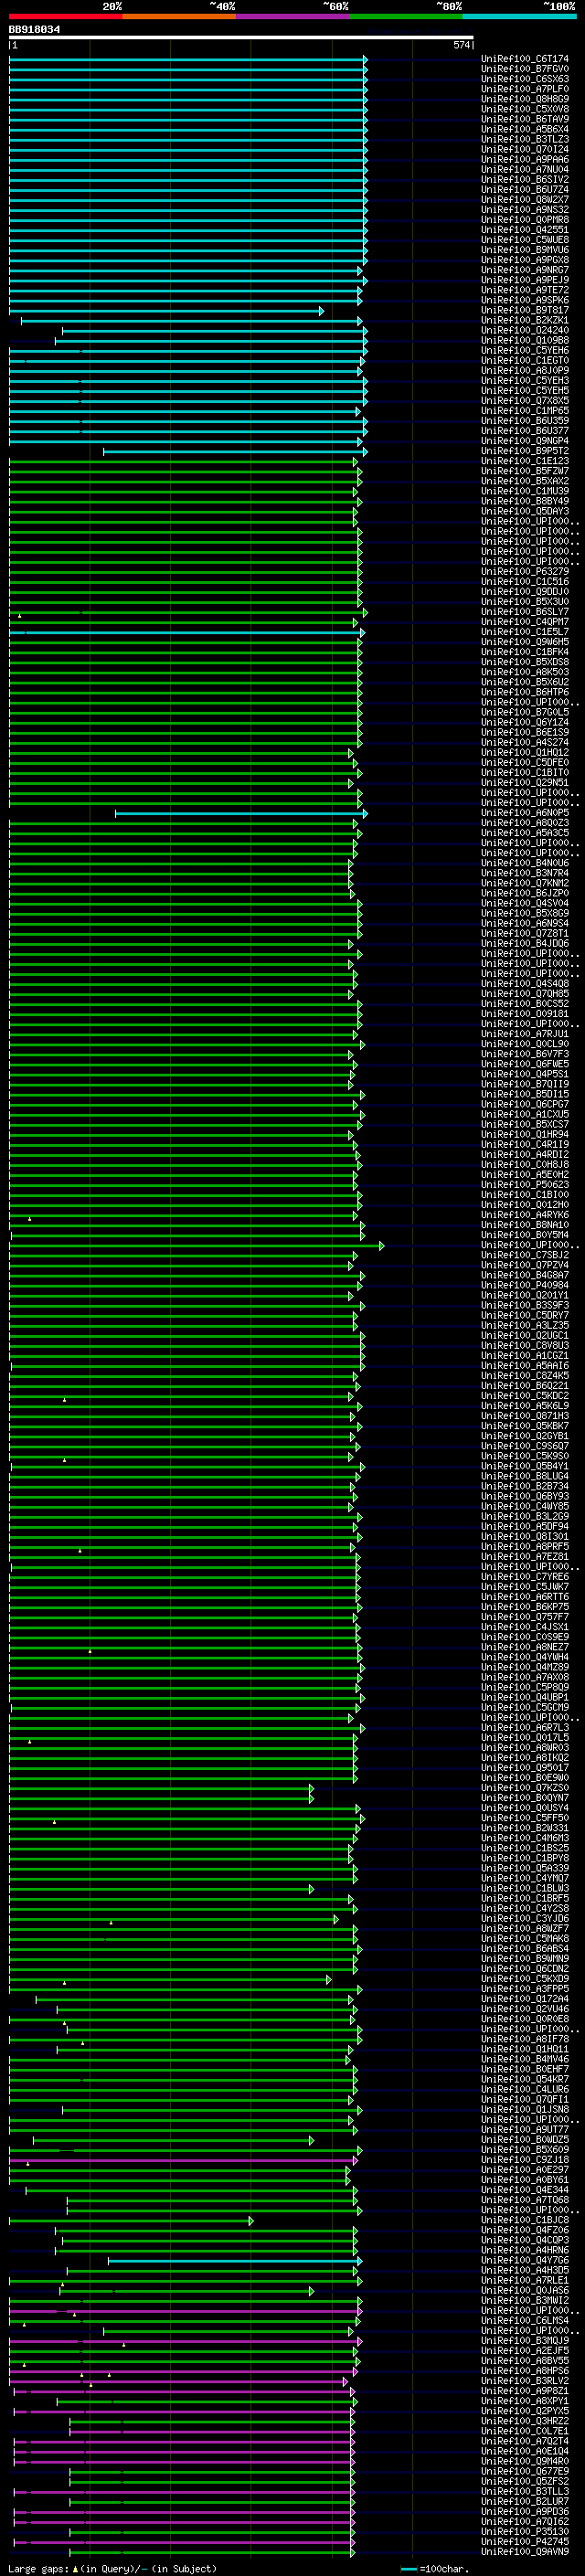This screenshot has height=2576, width=585.
Task: Select label UniRef100_C5KDC2
Action: [525, 1396]
